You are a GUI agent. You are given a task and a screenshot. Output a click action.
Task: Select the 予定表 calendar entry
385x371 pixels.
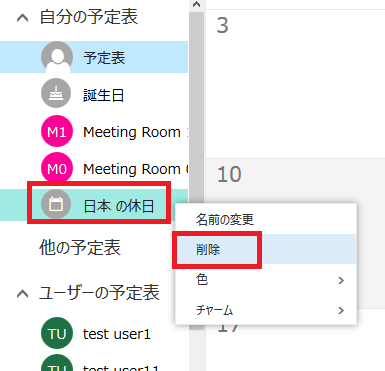tap(94, 57)
